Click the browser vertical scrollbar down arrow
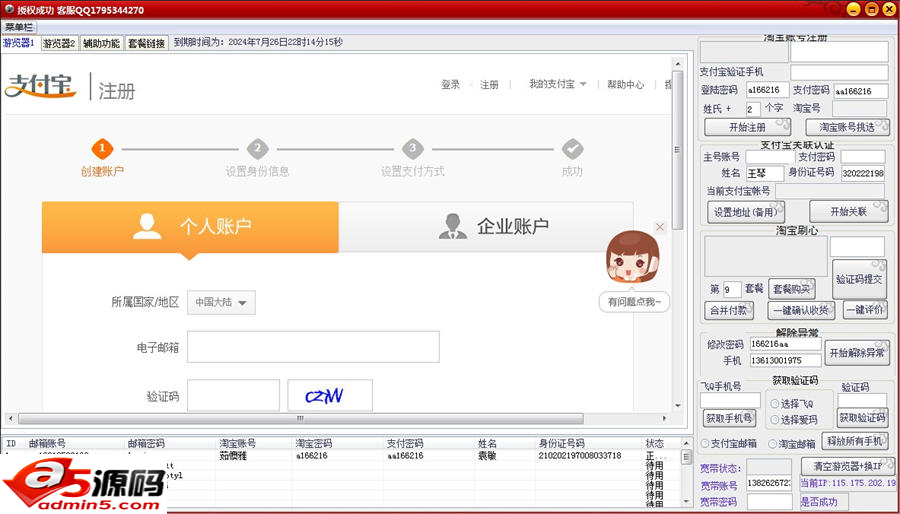 coord(677,405)
